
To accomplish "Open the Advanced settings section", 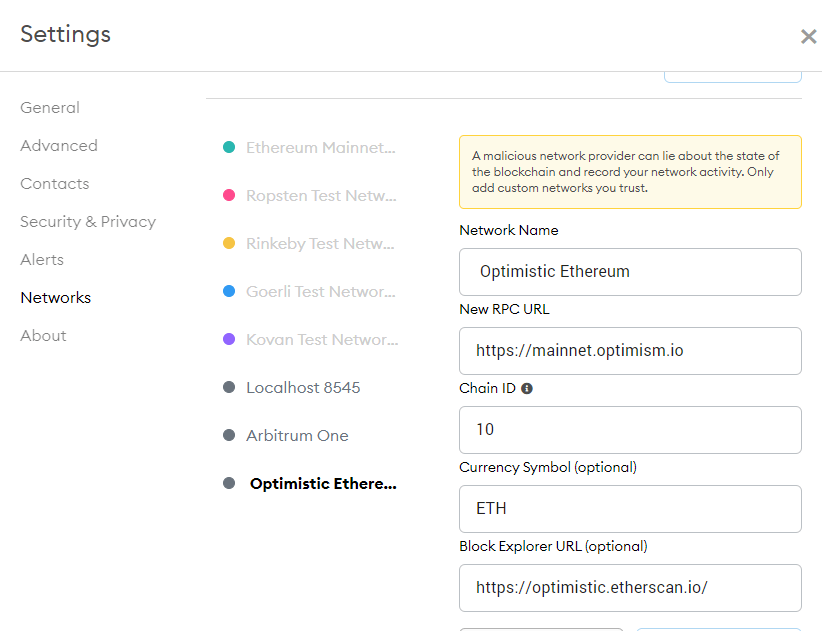I will pos(58,145).
